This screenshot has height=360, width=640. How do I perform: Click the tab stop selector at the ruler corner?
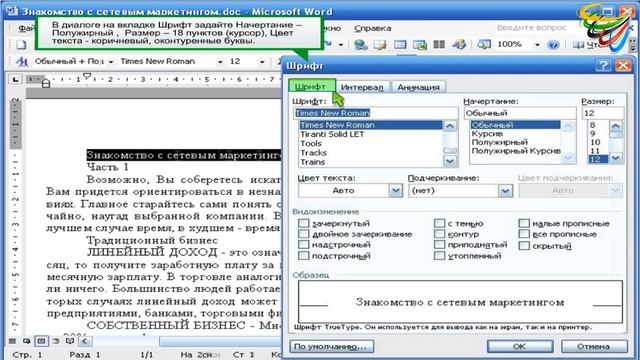(x=15, y=79)
